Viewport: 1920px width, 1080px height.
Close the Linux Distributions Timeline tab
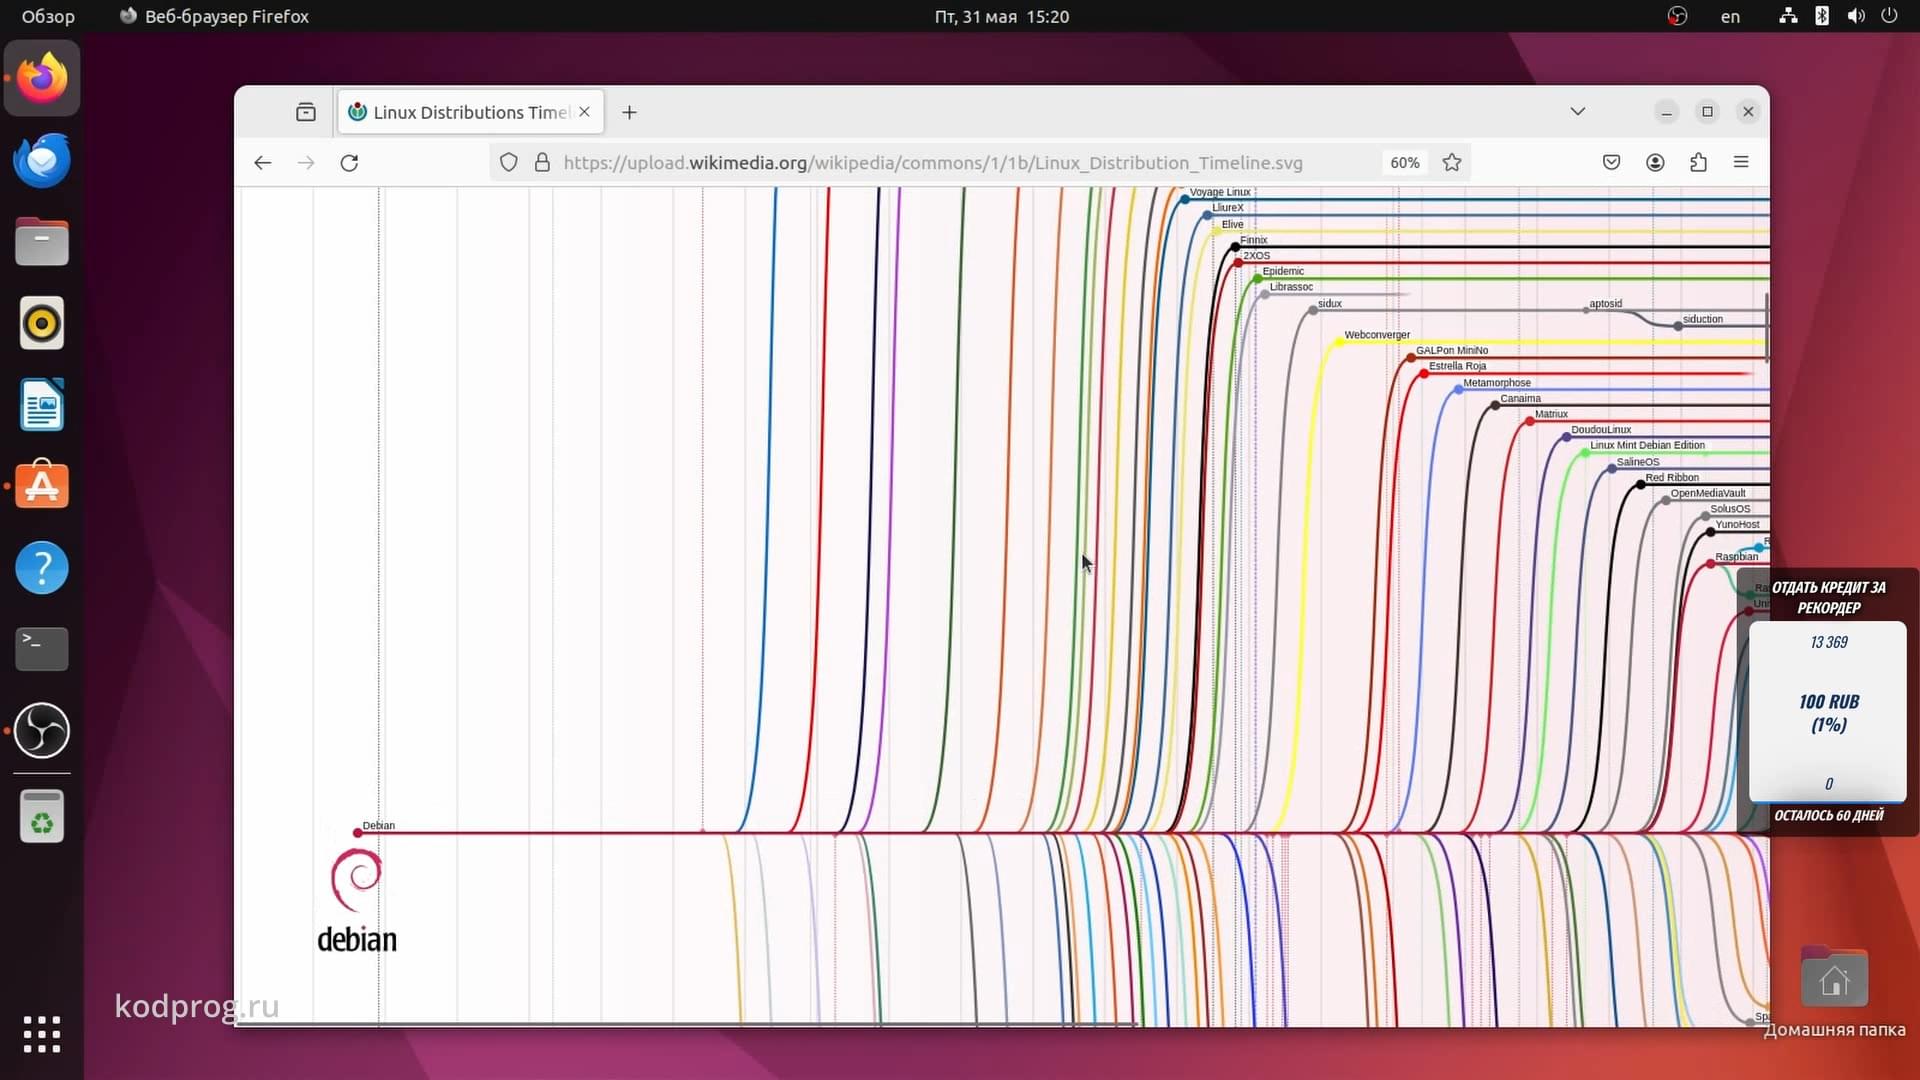(585, 112)
